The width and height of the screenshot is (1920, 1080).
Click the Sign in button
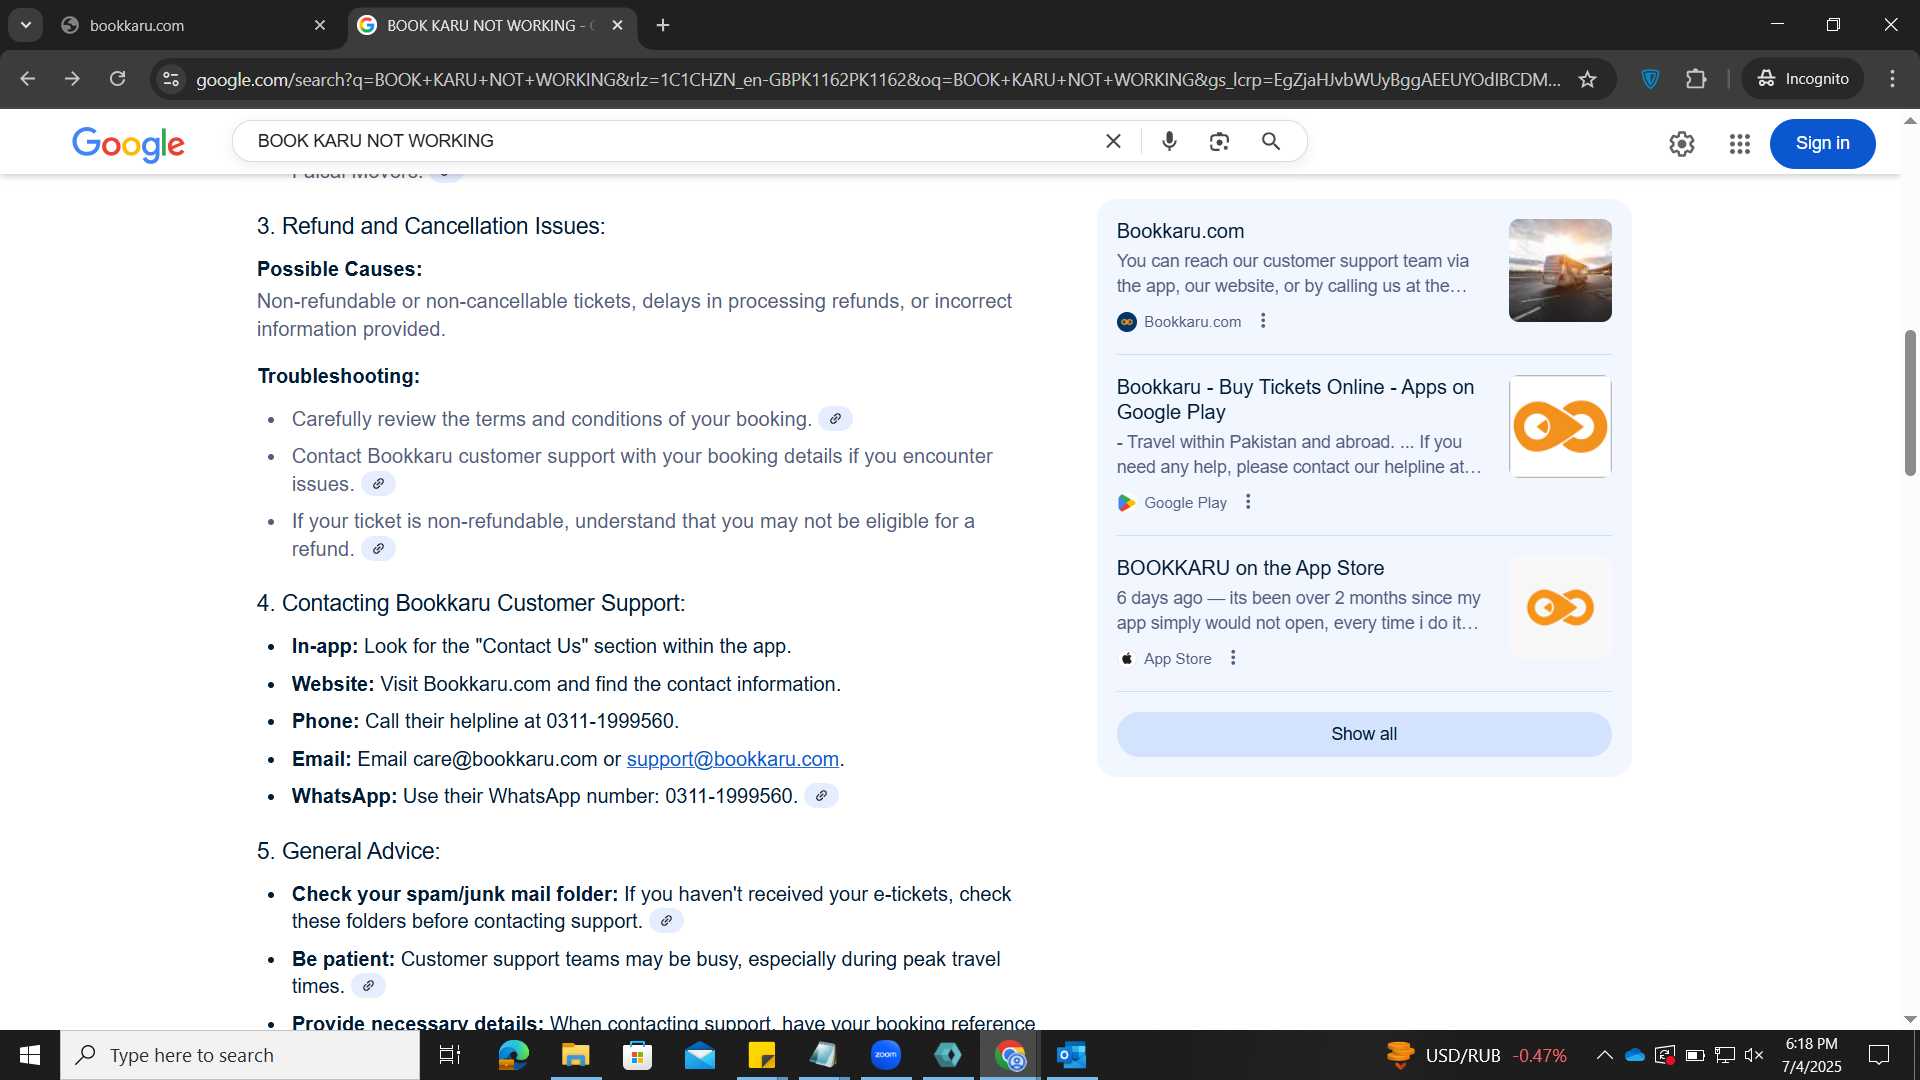pyautogui.click(x=1822, y=144)
